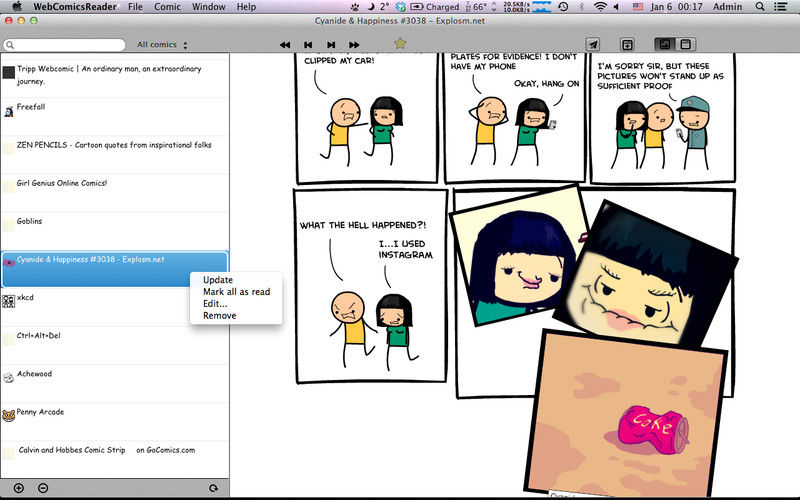Click the Jan 6 00:17 clock

click(x=677, y=7)
